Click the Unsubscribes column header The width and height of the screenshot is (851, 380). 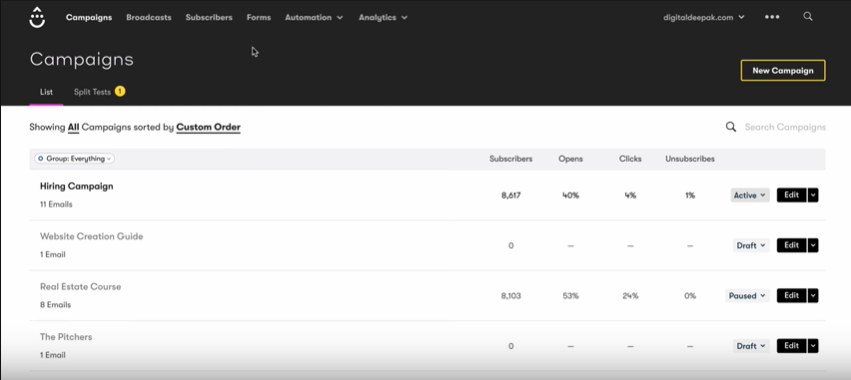(x=690, y=159)
